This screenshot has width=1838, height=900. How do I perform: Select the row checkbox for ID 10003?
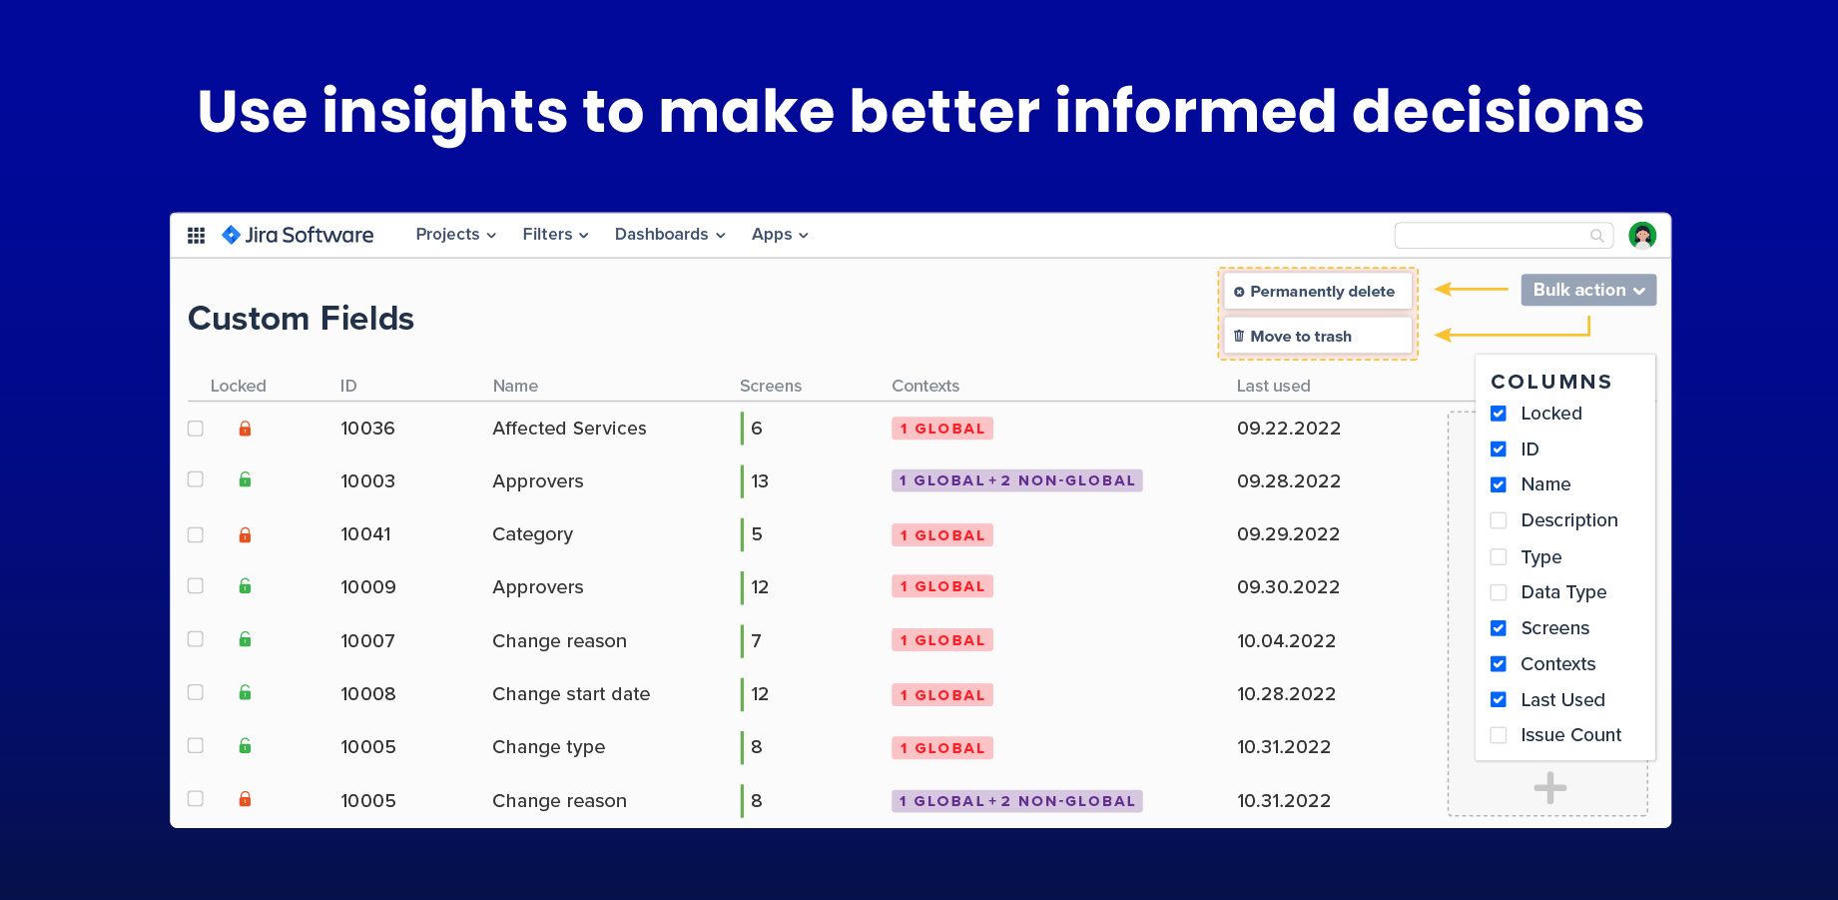(x=196, y=479)
